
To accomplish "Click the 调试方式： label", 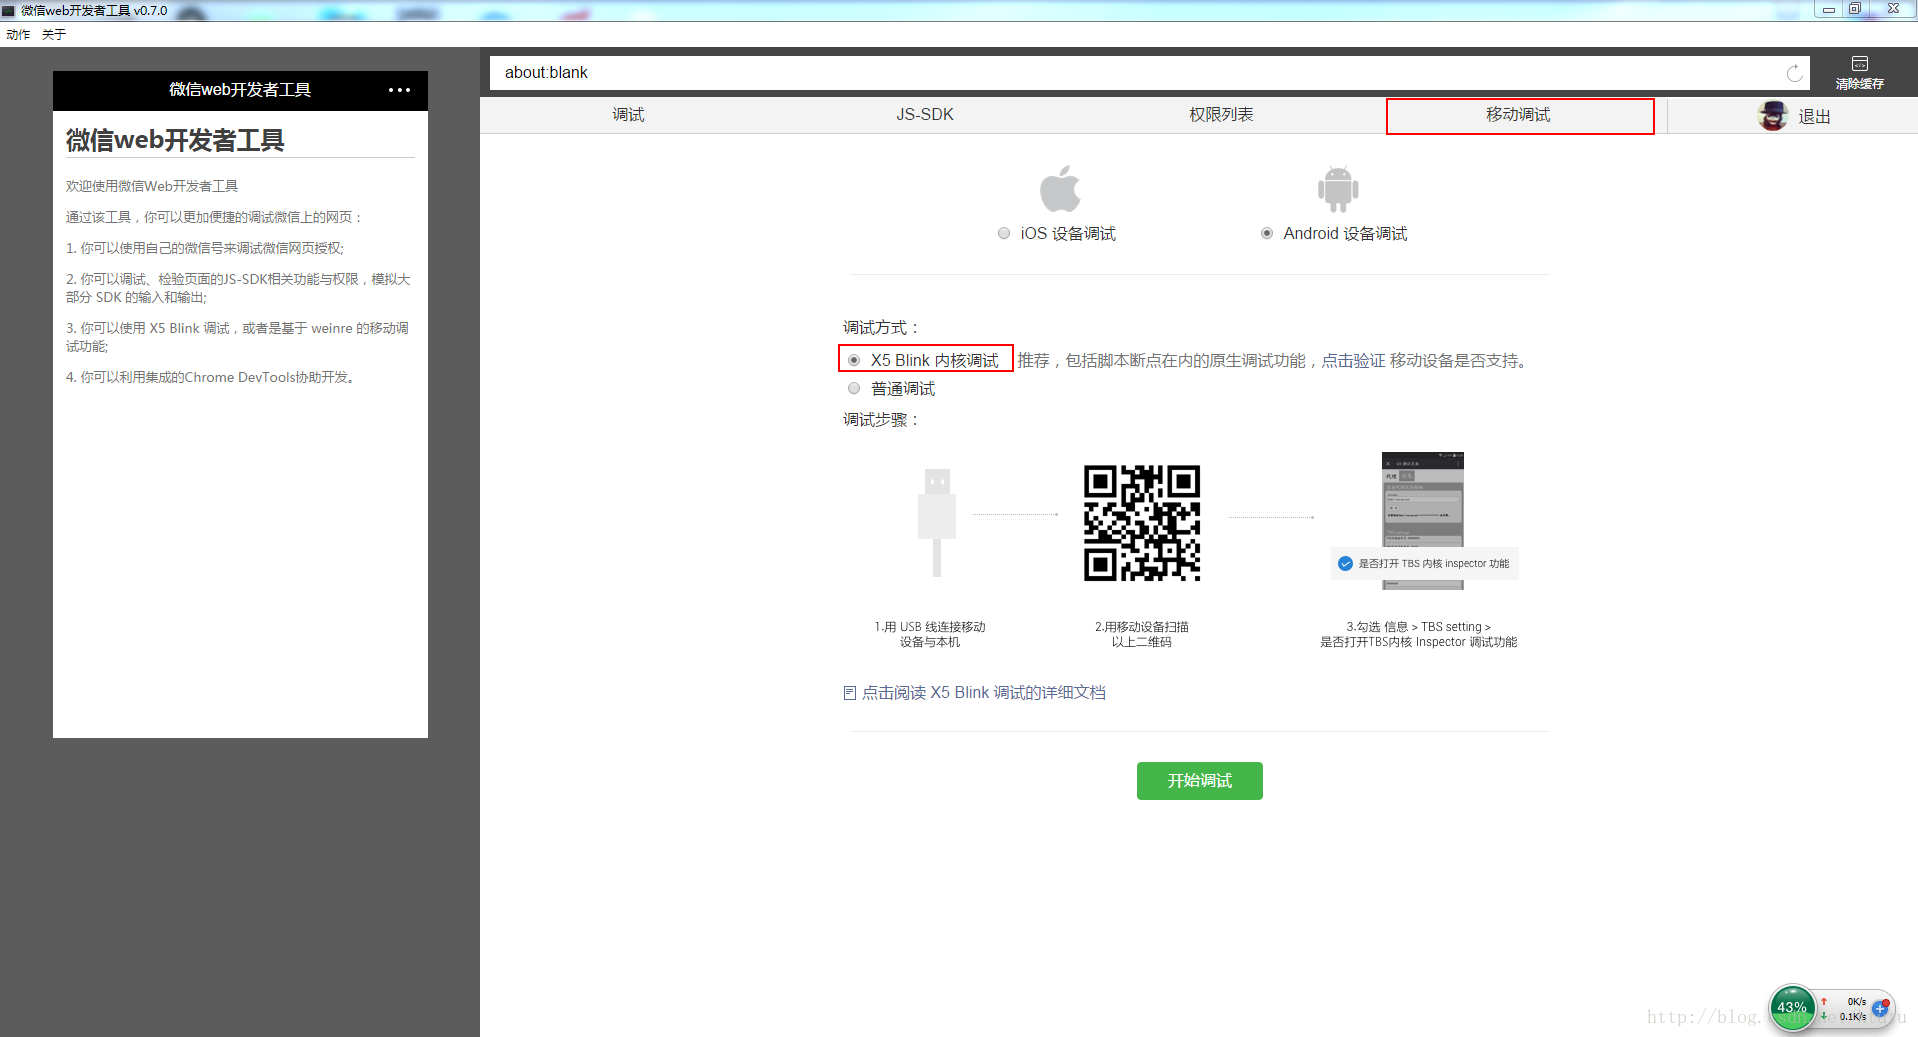I will [881, 328].
